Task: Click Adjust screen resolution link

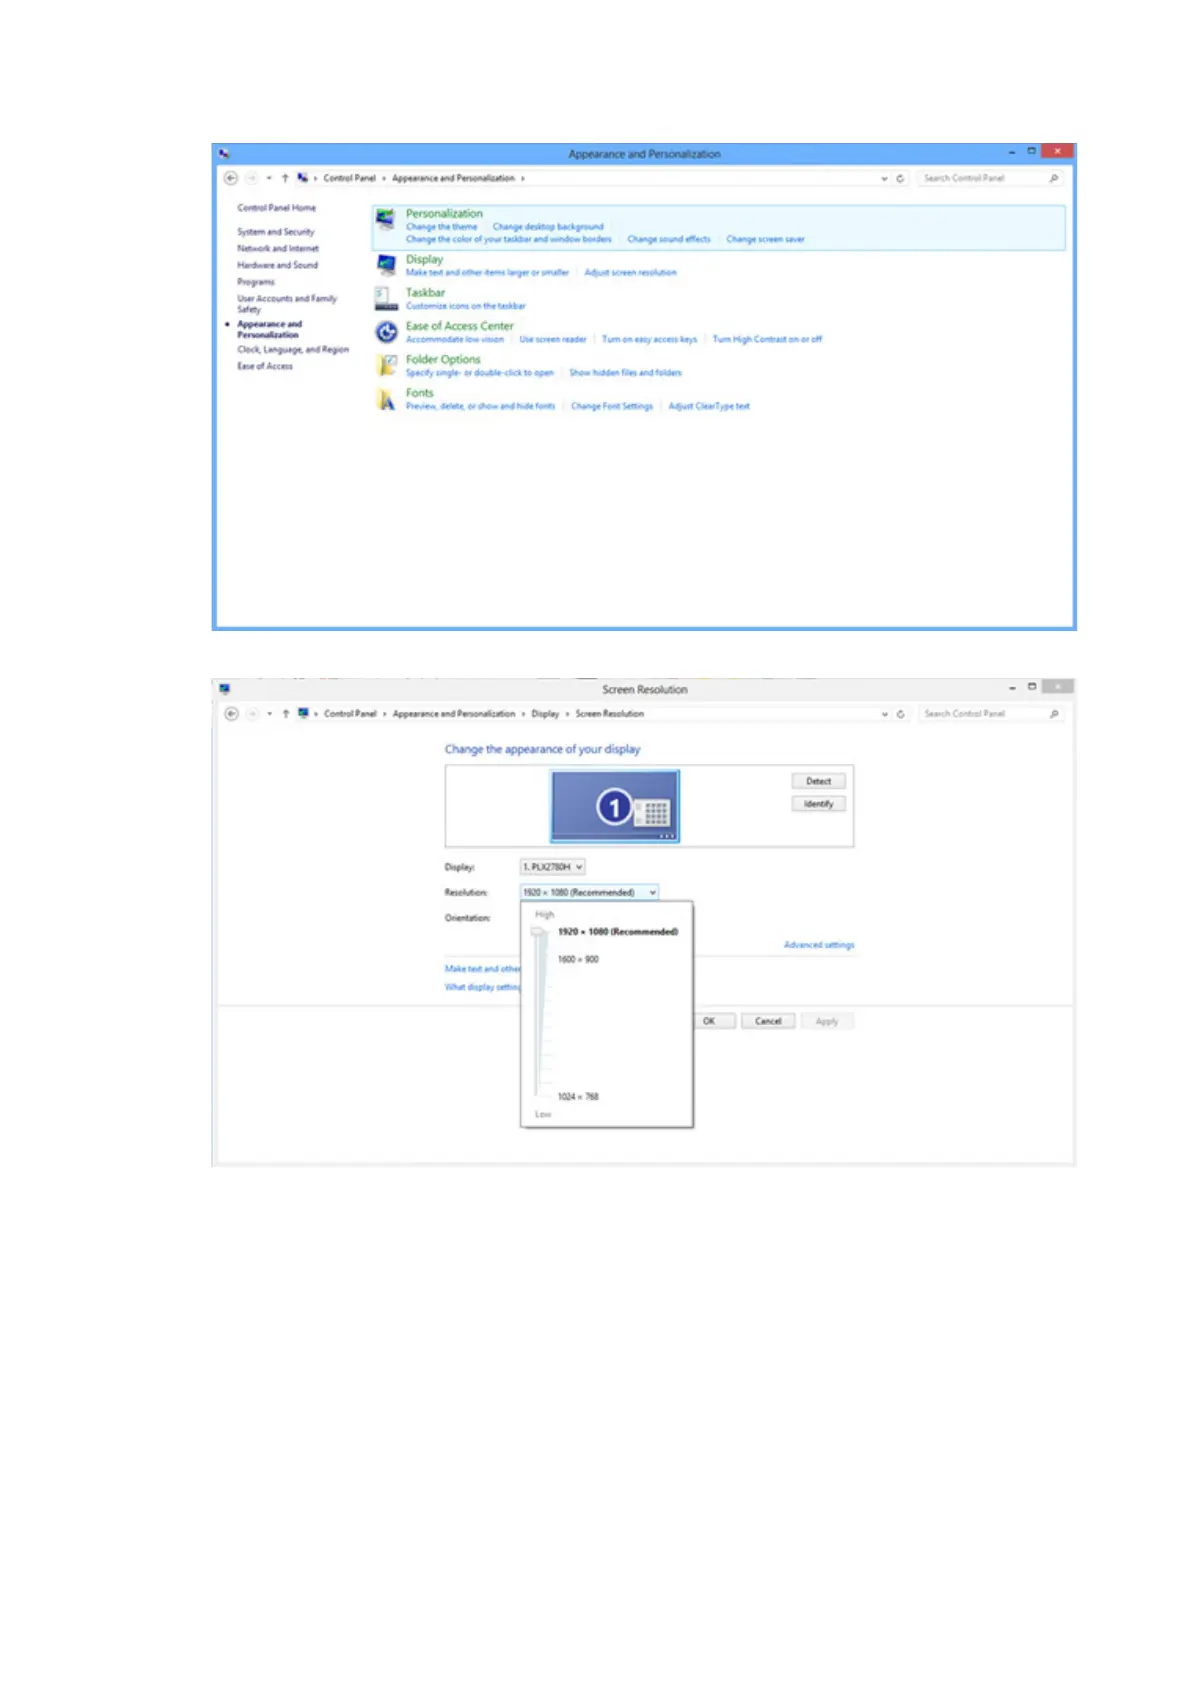Action: 630,273
